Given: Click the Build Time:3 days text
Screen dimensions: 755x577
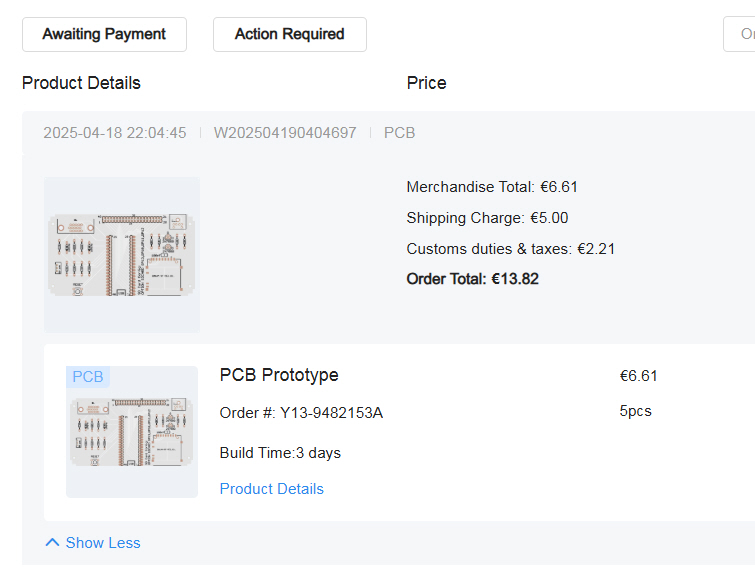Looking at the screenshot, I should tap(280, 453).
